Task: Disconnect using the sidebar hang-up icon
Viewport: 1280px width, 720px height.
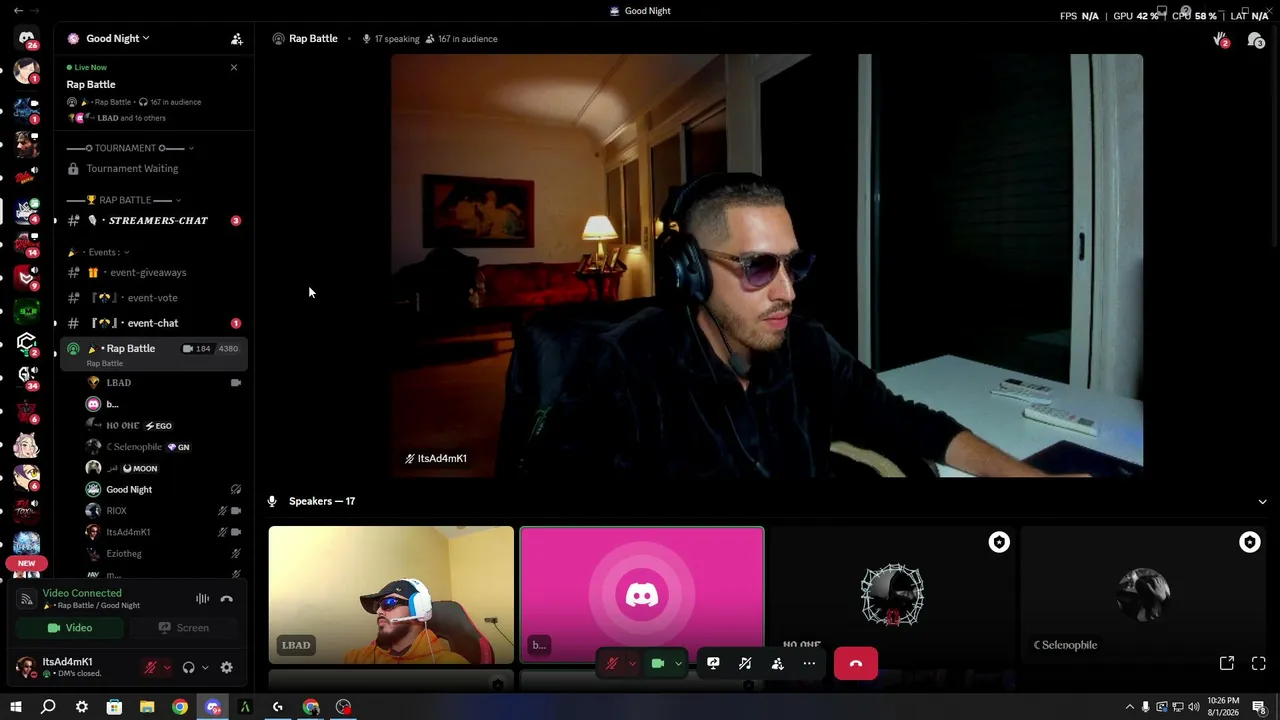Action: pyautogui.click(x=227, y=599)
